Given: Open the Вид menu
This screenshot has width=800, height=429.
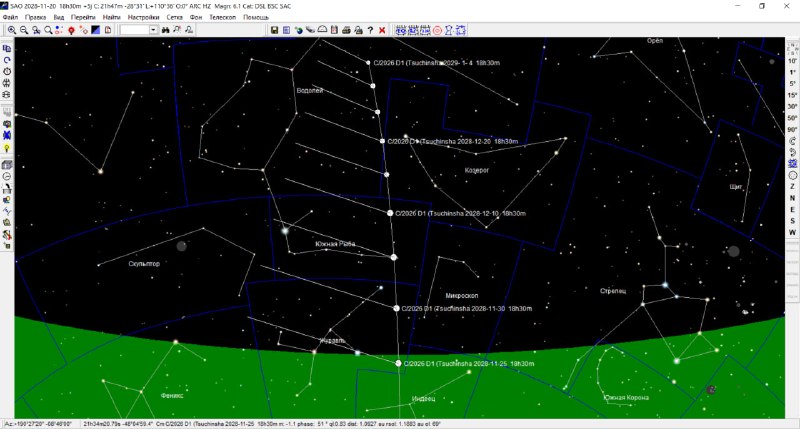Looking at the screenshot, I should [59, 17].
